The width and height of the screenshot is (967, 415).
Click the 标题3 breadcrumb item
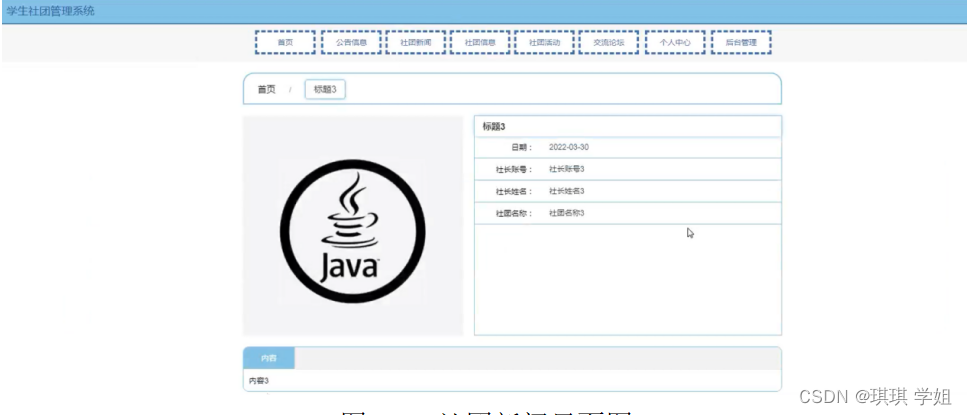[x=325, y=89]
